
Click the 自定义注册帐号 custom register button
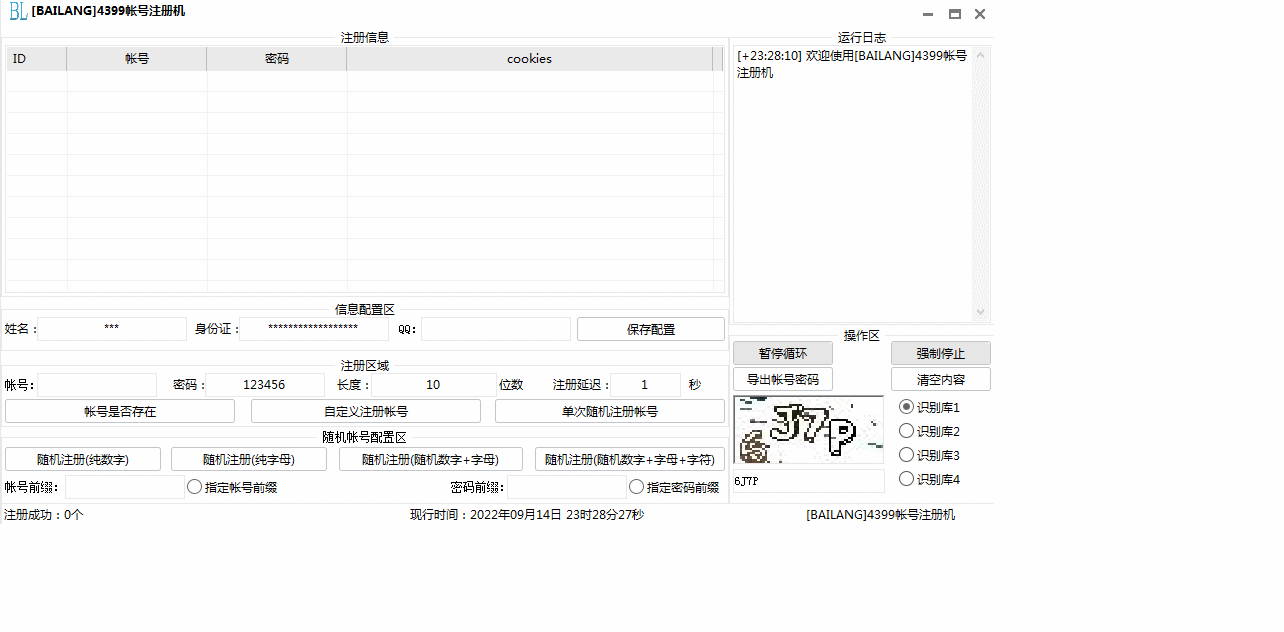tap(366, 410)
